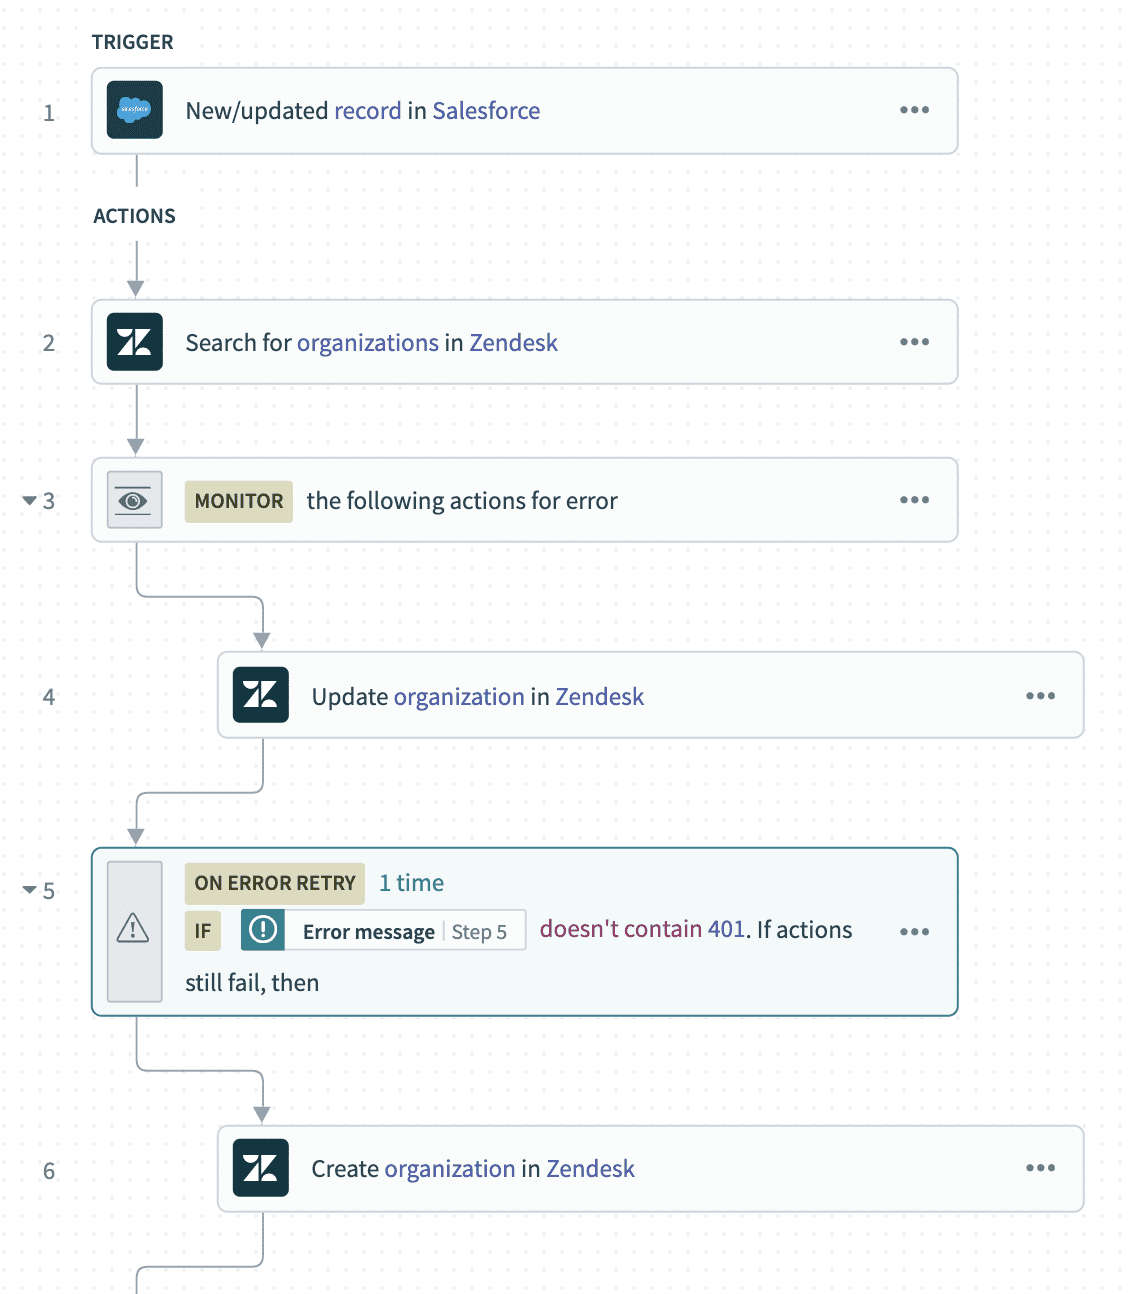The height and width of the screenshot is (1294, 1136).
Task: Click the Salesforce link in the trigger
Action: pos(486,110)
